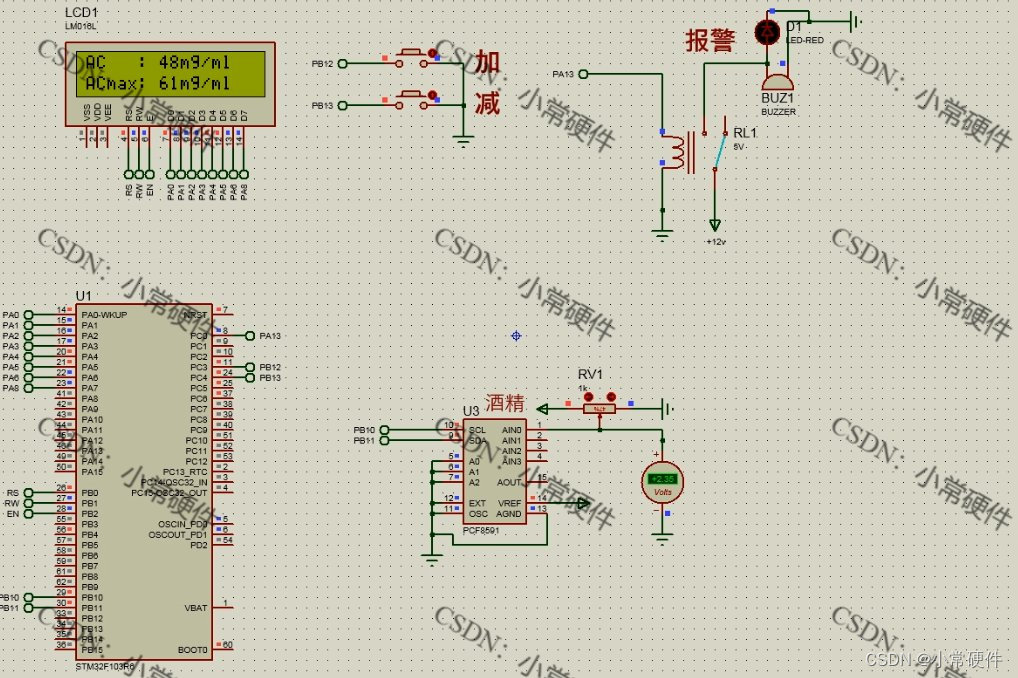Viewport: 1018px width, 678px height.
Task: Click RV1's right red adjustment dot
Action: coord(611,396)
